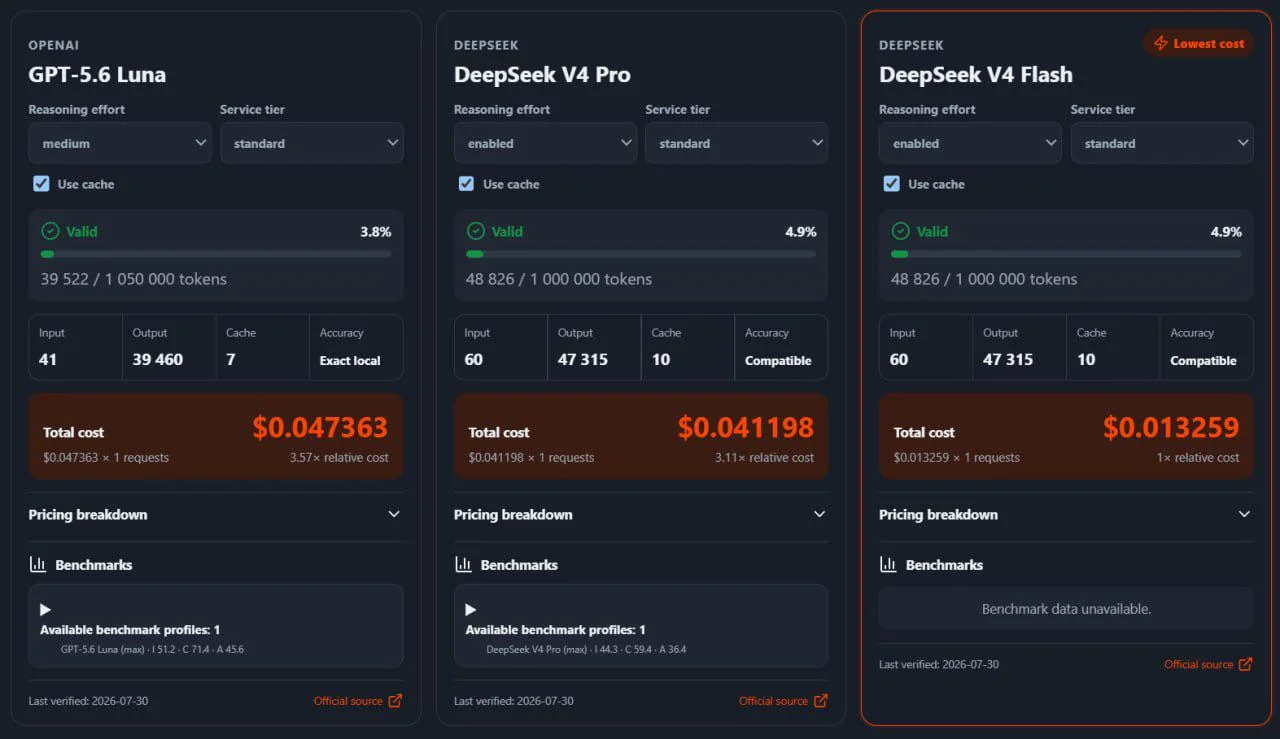Expand Pricing breakdown in DeepSeek V4 Flash card
The image size is (1280, 739).
pos(1066,515)
